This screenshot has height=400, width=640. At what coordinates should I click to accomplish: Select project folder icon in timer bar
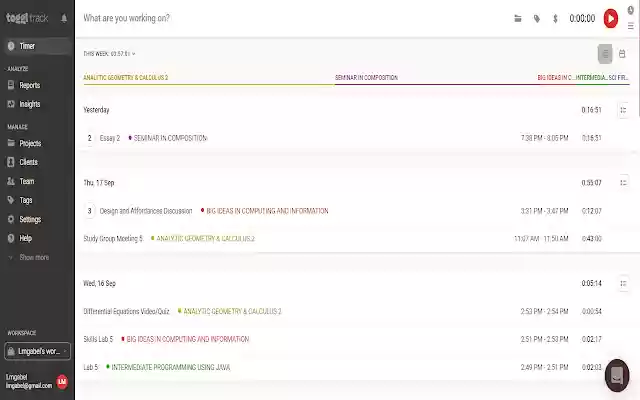pyautogui.click(x=518, y=18)
